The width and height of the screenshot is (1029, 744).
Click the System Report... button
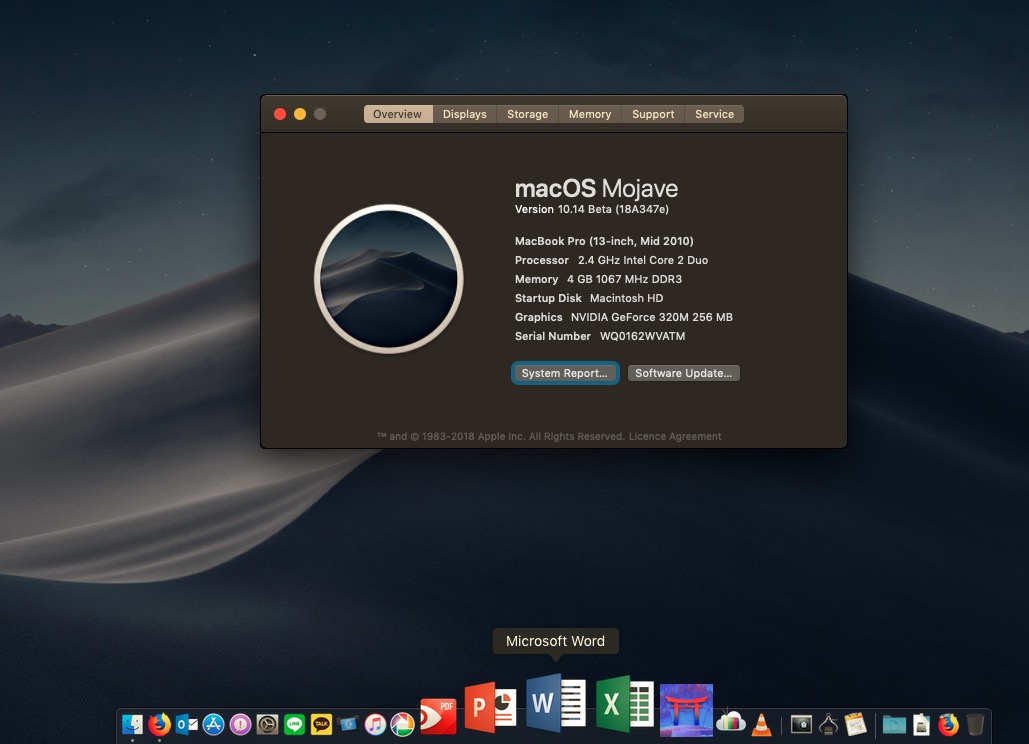564,373
